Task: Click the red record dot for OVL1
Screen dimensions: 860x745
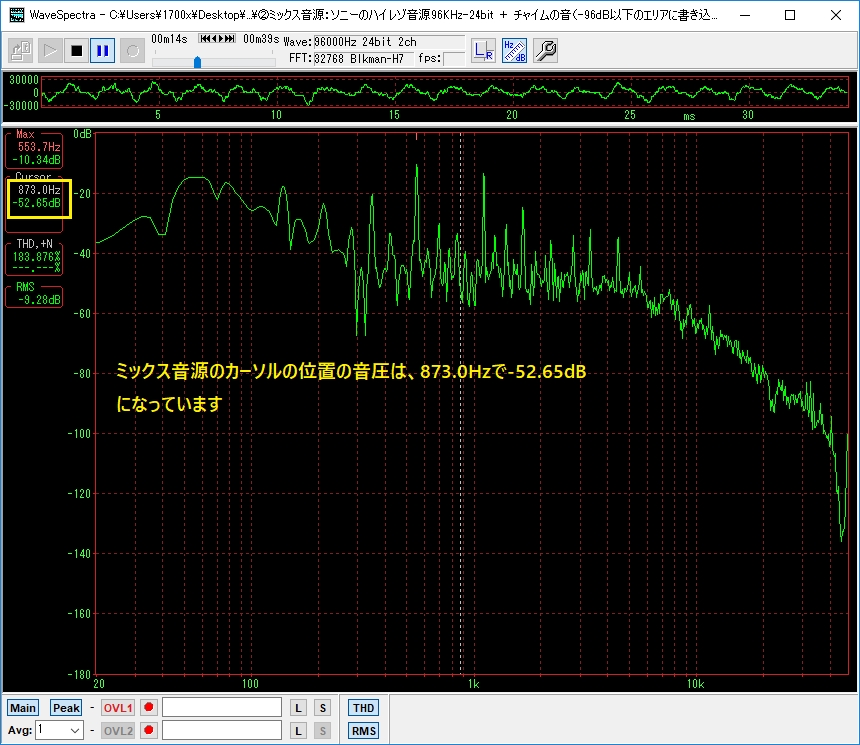Action: pyautogui.click(x=149, y=707)
